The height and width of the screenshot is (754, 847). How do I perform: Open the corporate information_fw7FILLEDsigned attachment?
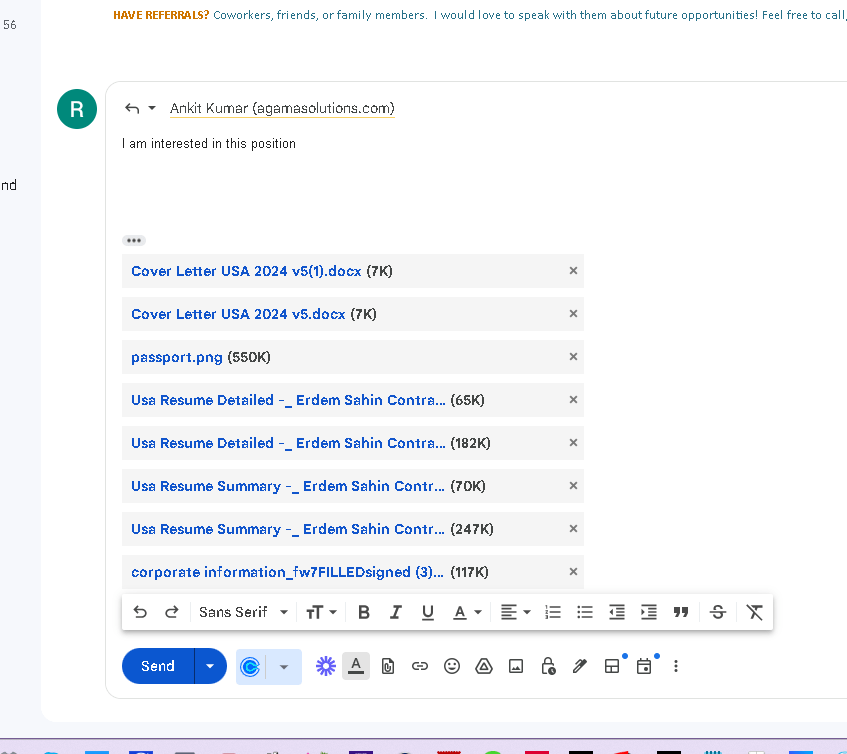tap(287, 572)
